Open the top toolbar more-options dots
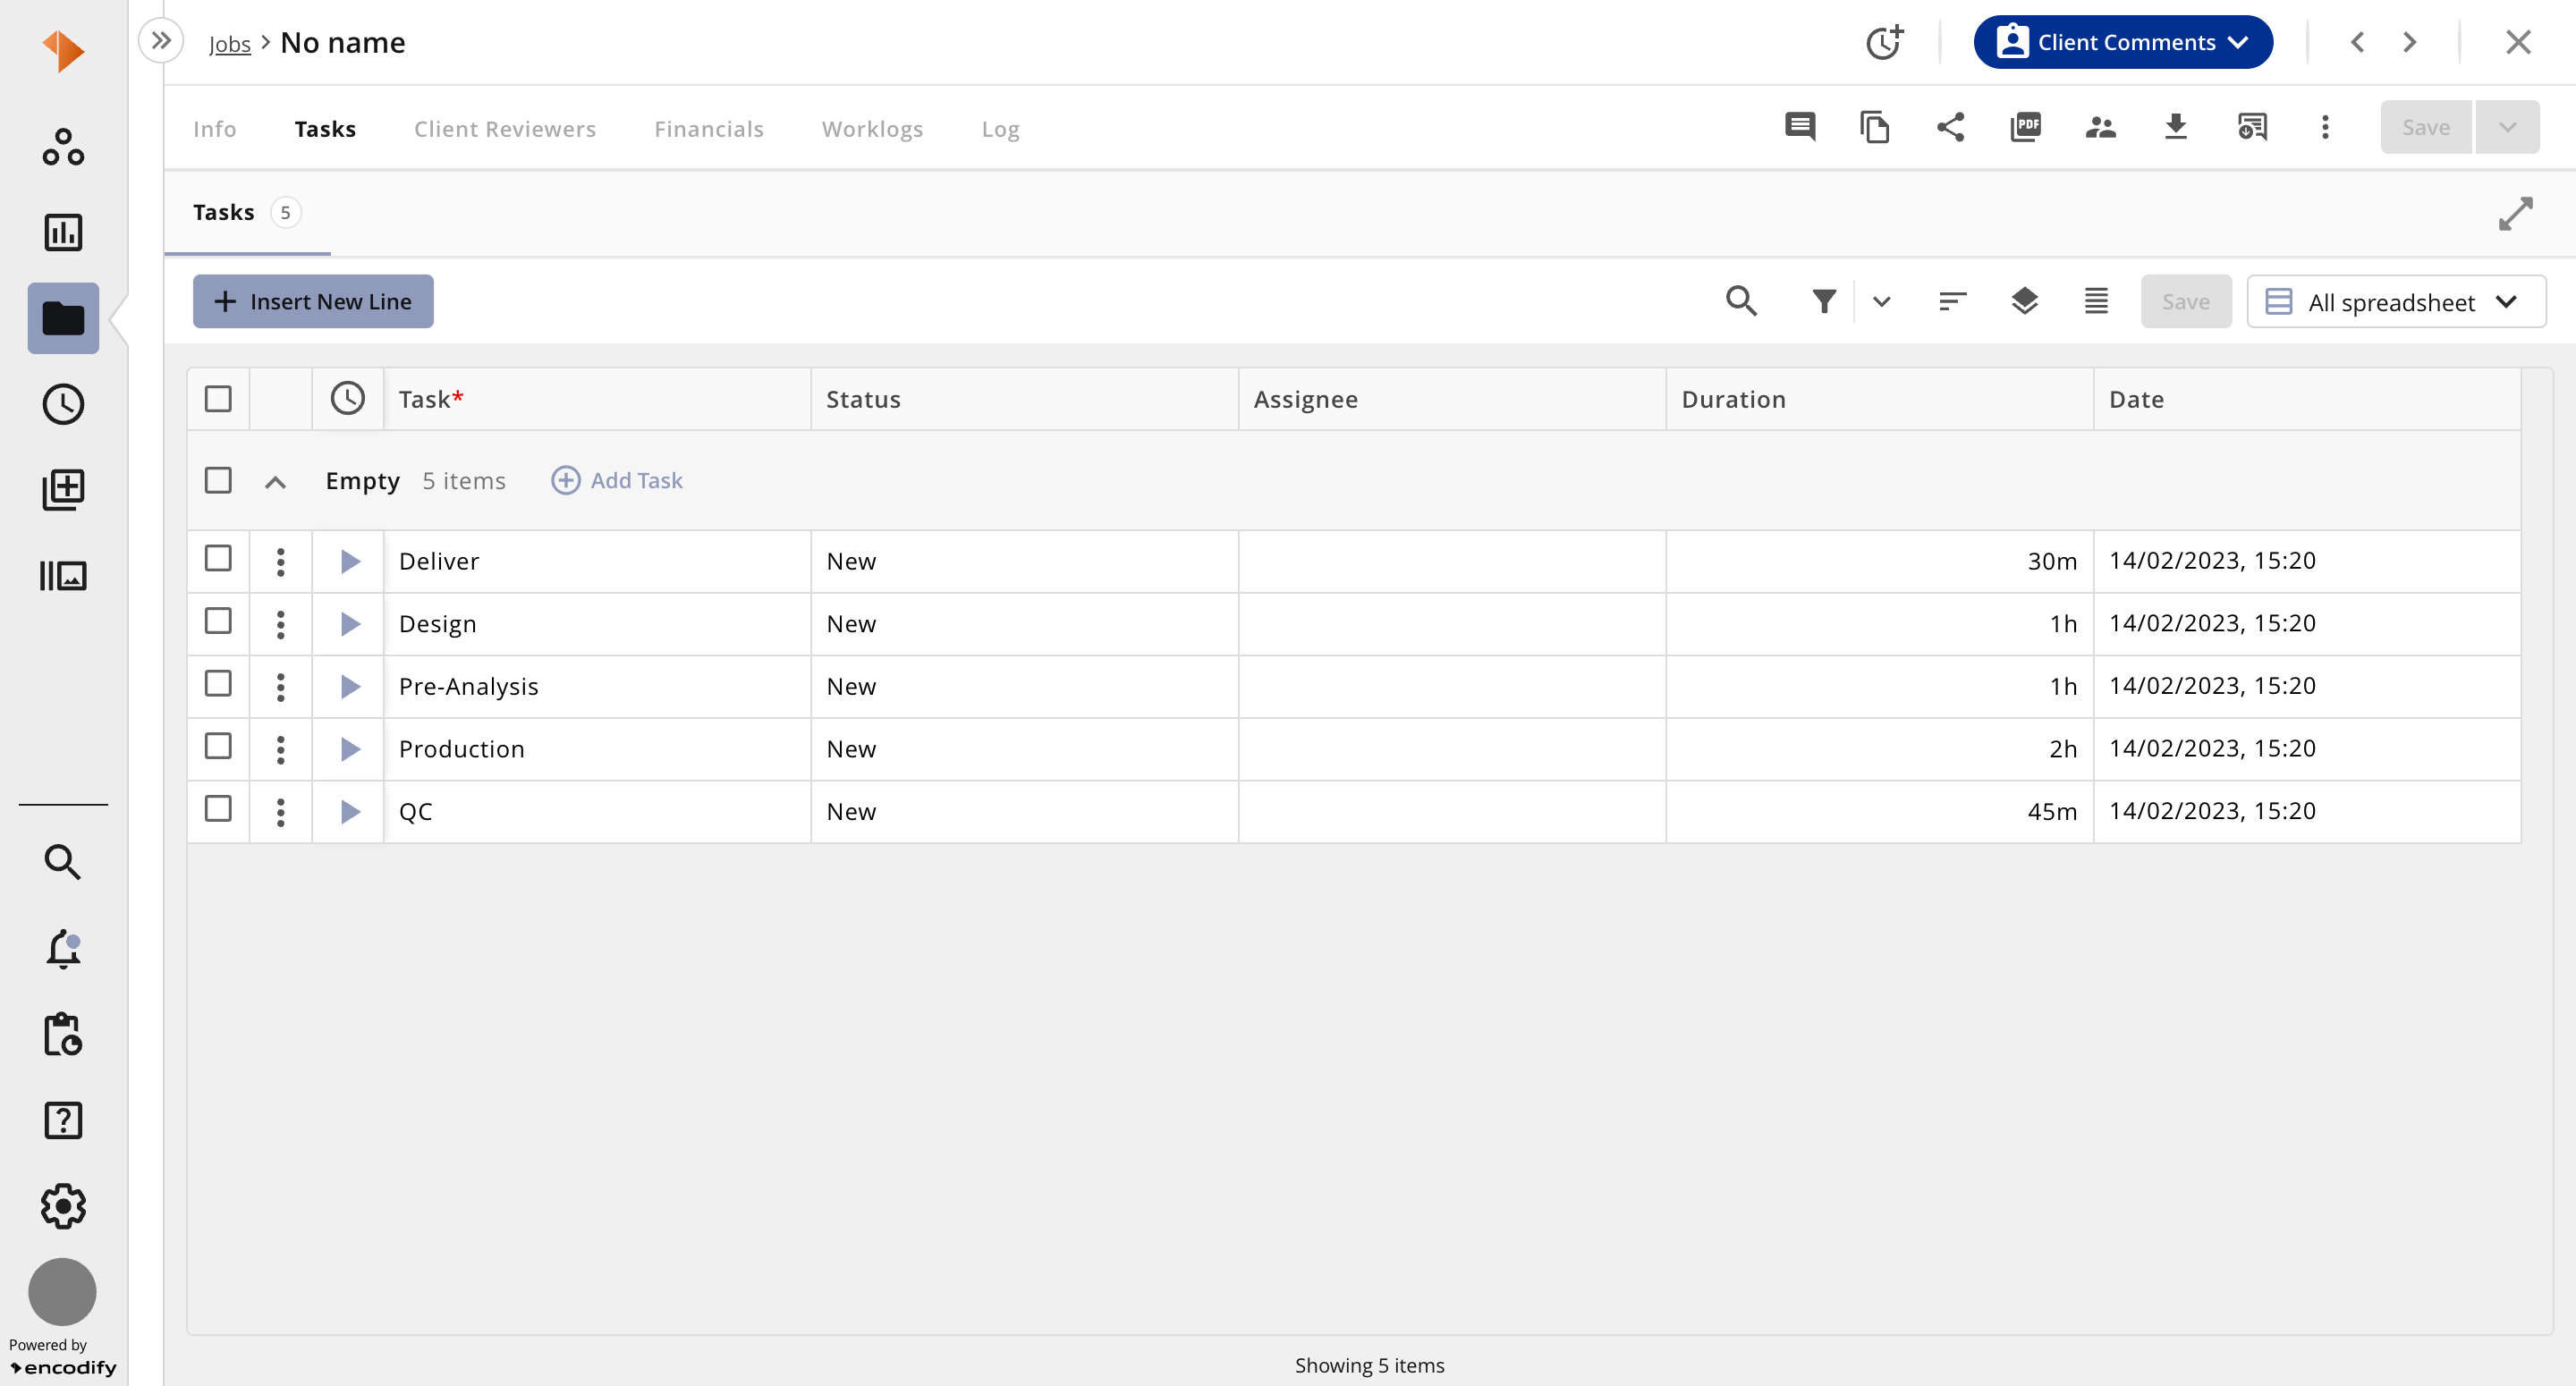 coord(2325,127)
